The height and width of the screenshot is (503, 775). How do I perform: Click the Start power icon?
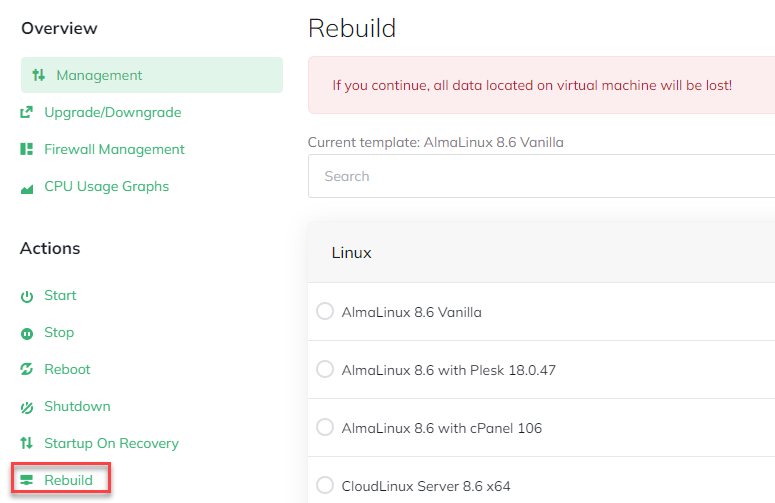click(x=27, y=296)
